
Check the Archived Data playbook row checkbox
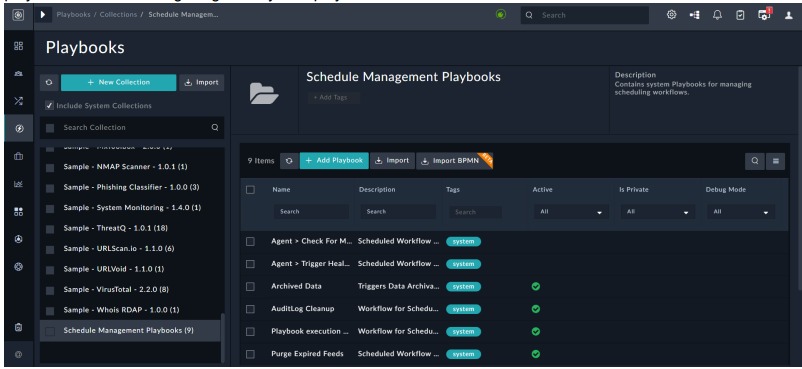pos(250,287)
